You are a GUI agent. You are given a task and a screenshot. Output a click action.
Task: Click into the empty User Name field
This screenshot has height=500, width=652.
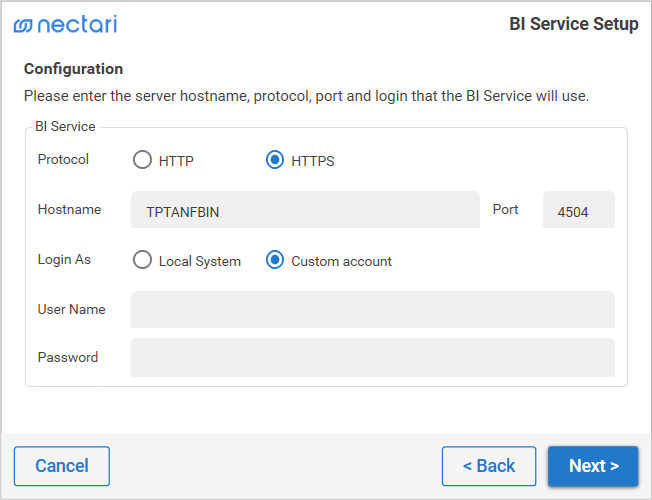click(x=373, y=309)
